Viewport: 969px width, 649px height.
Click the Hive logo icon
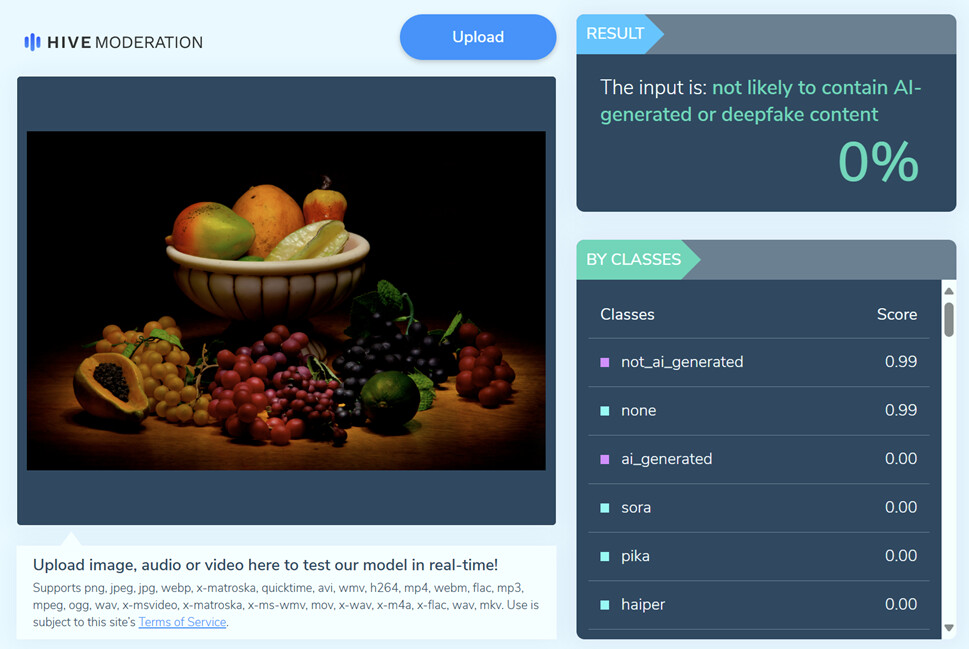point(32,42)
